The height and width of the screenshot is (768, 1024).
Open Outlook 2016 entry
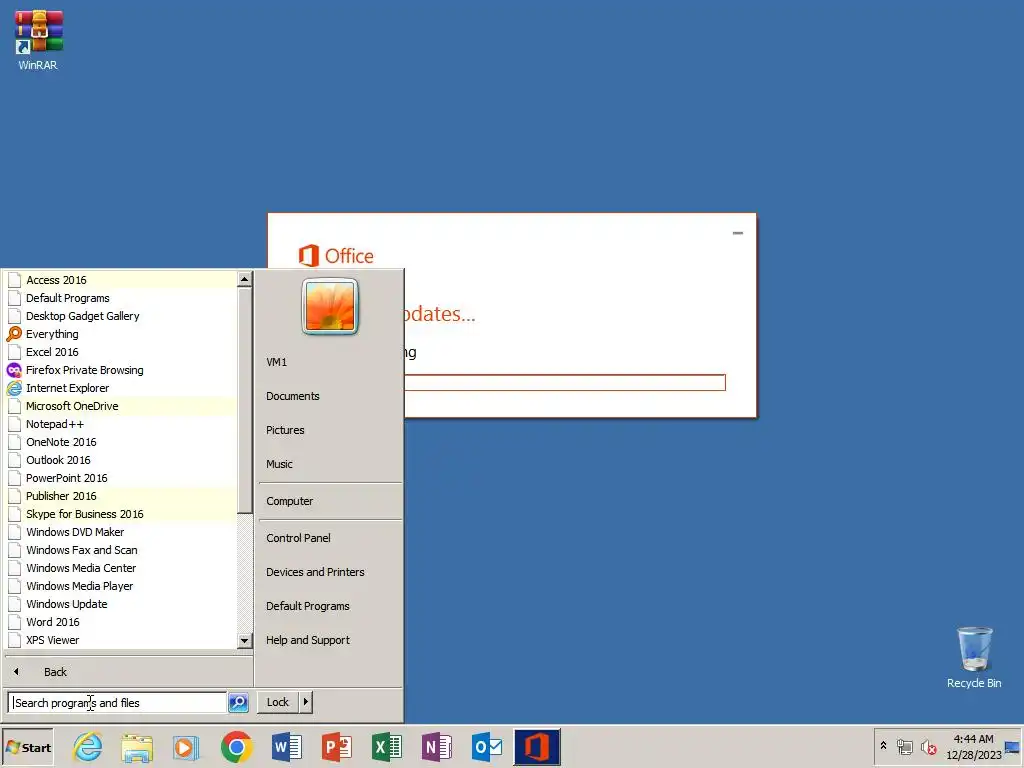[121, 460]
